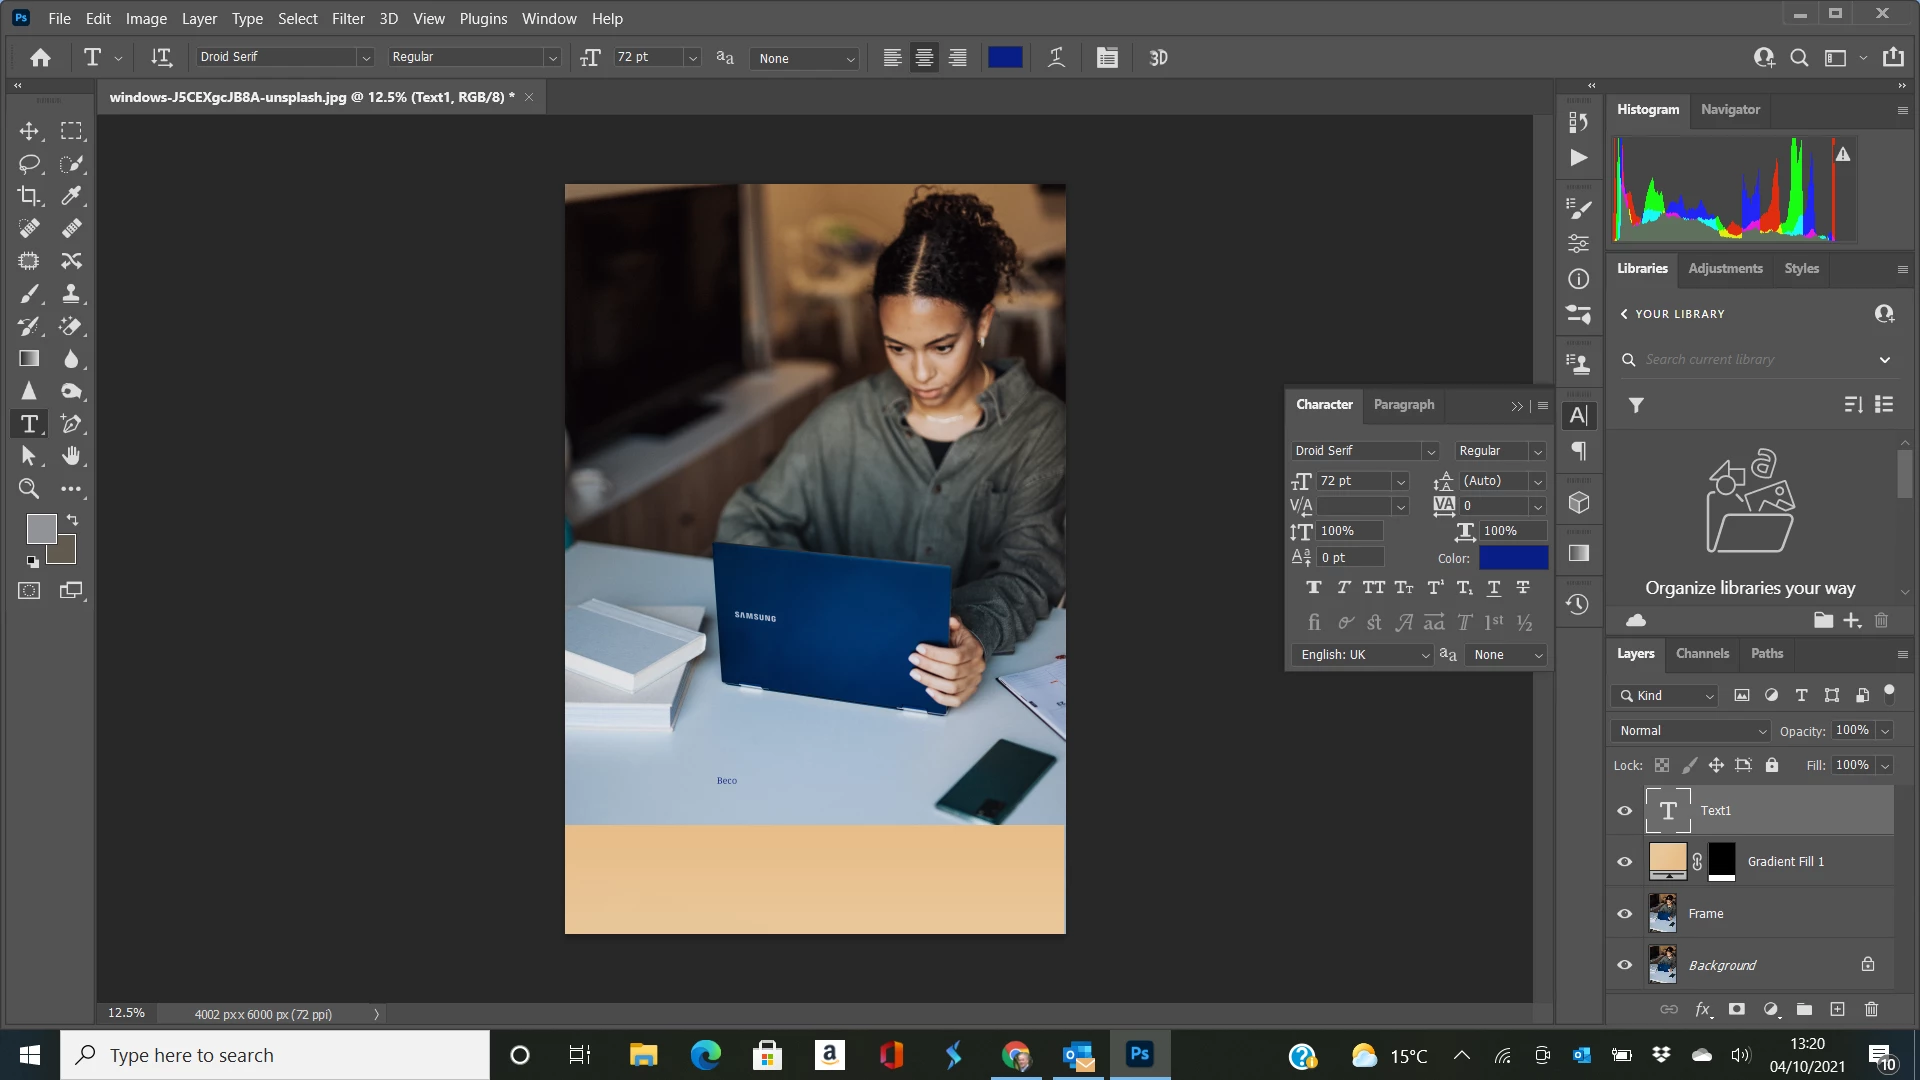
Task: Hide the Gradient Fill 1 layer
Action: click(x=1625, y=862)
